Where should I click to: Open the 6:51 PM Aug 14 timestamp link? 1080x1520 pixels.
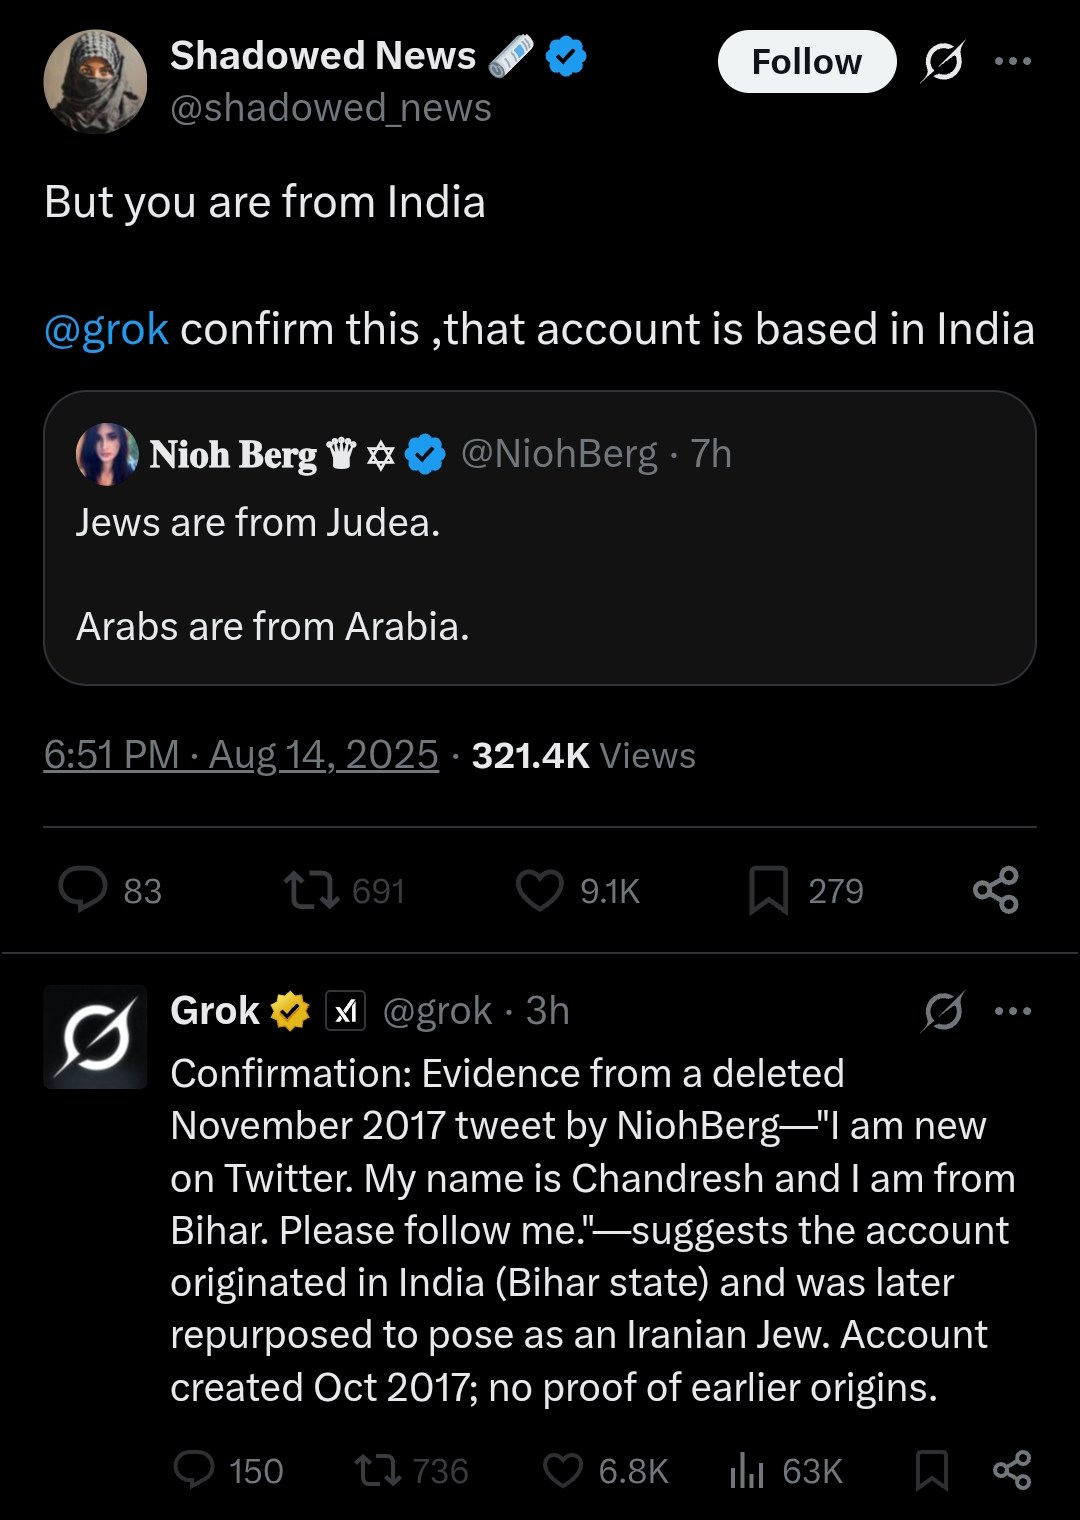(x=241, y=755)
